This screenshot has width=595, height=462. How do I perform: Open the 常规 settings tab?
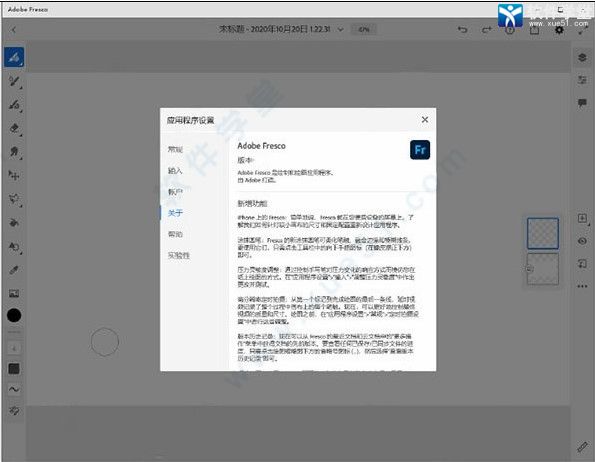pyautogui.click(x=175, y=149)
